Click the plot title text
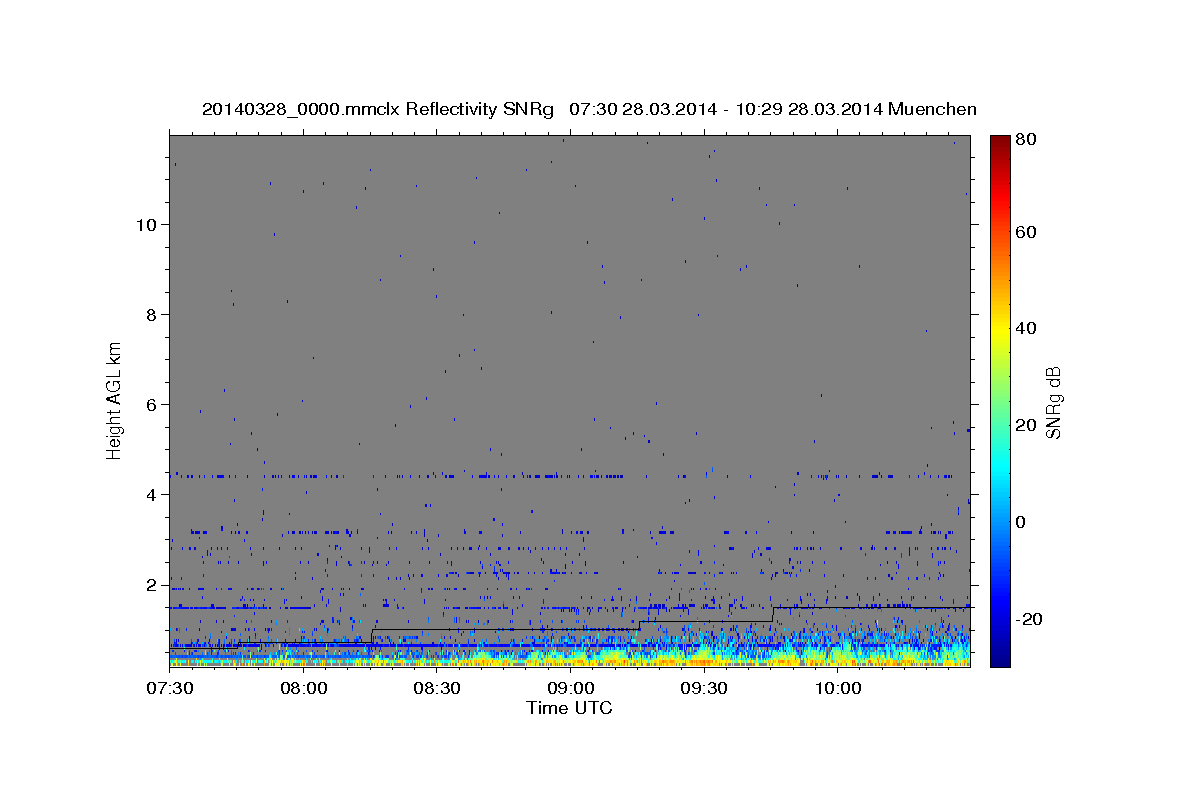This screenshot has width=1200, height=800. 589,109
